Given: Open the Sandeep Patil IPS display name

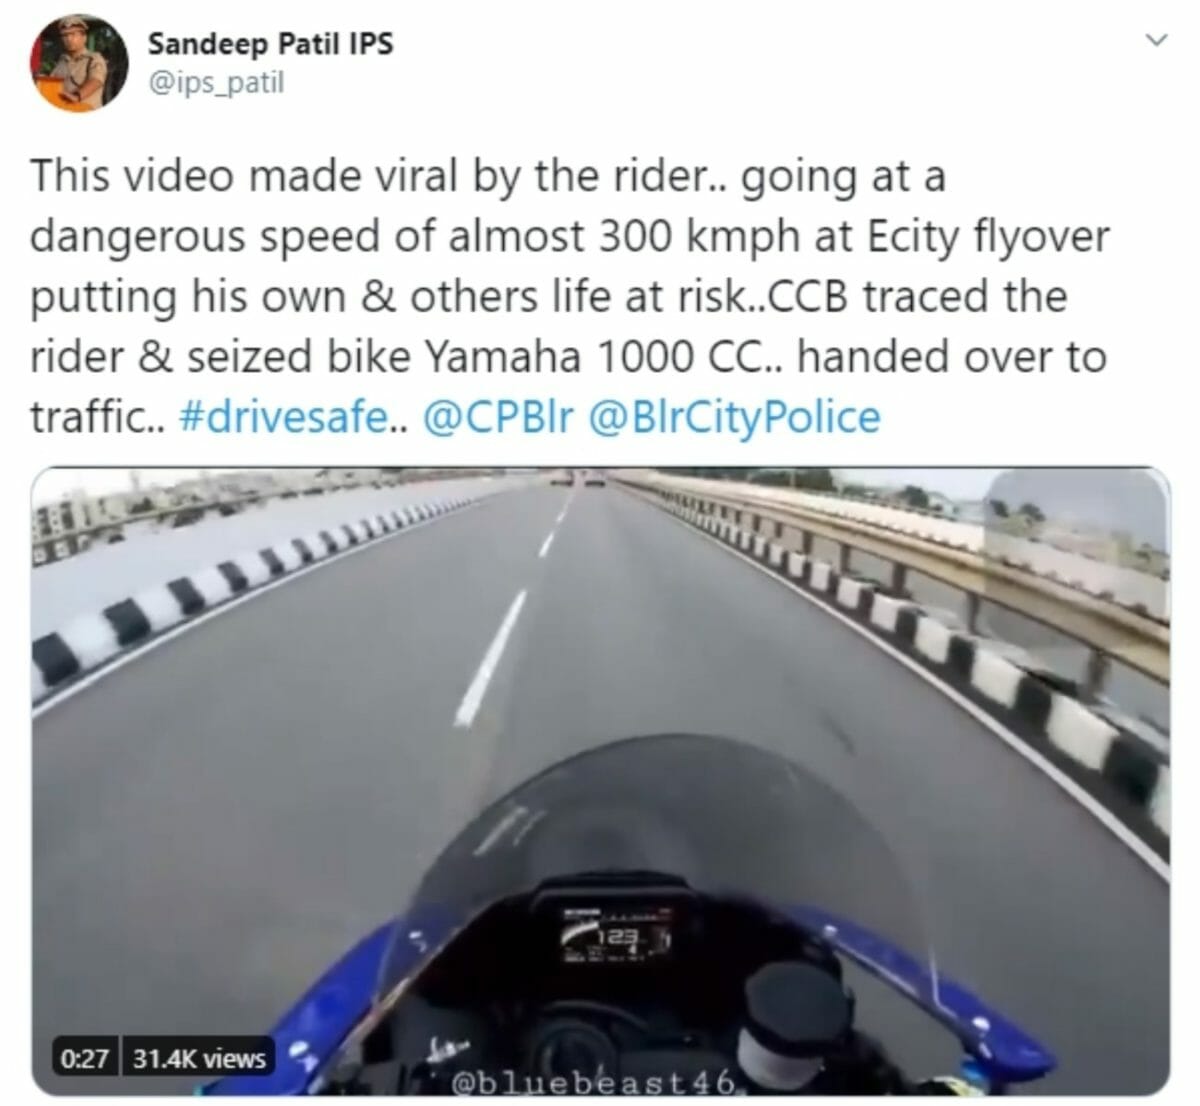Looking at the screenshot, I should click(x=270, y=43).
